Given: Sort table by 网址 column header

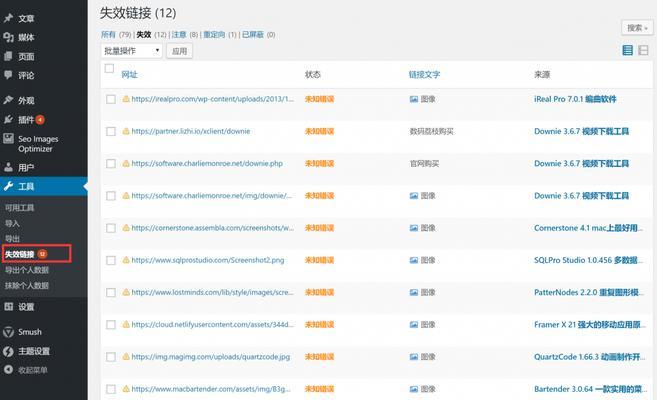Looking at the screenshot, I should [129, 75].
